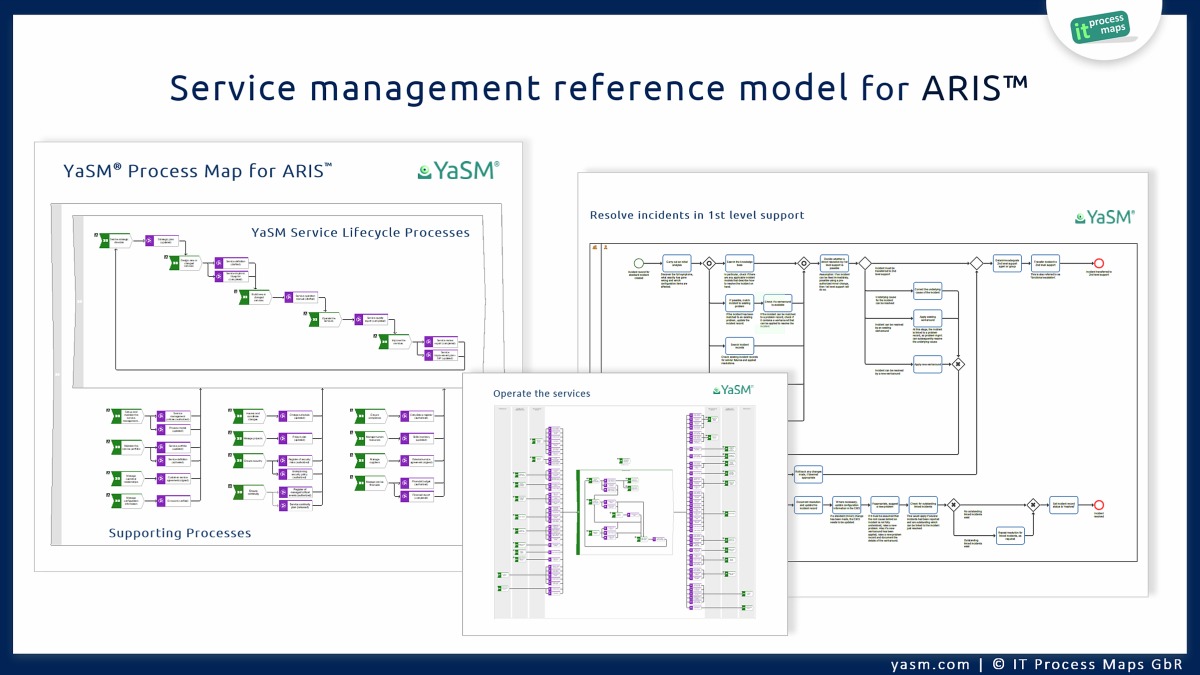1200x675 pixels.
Task: Click the 'Resolve incidents in 1st level support' heading
Action: click(697, 215)
